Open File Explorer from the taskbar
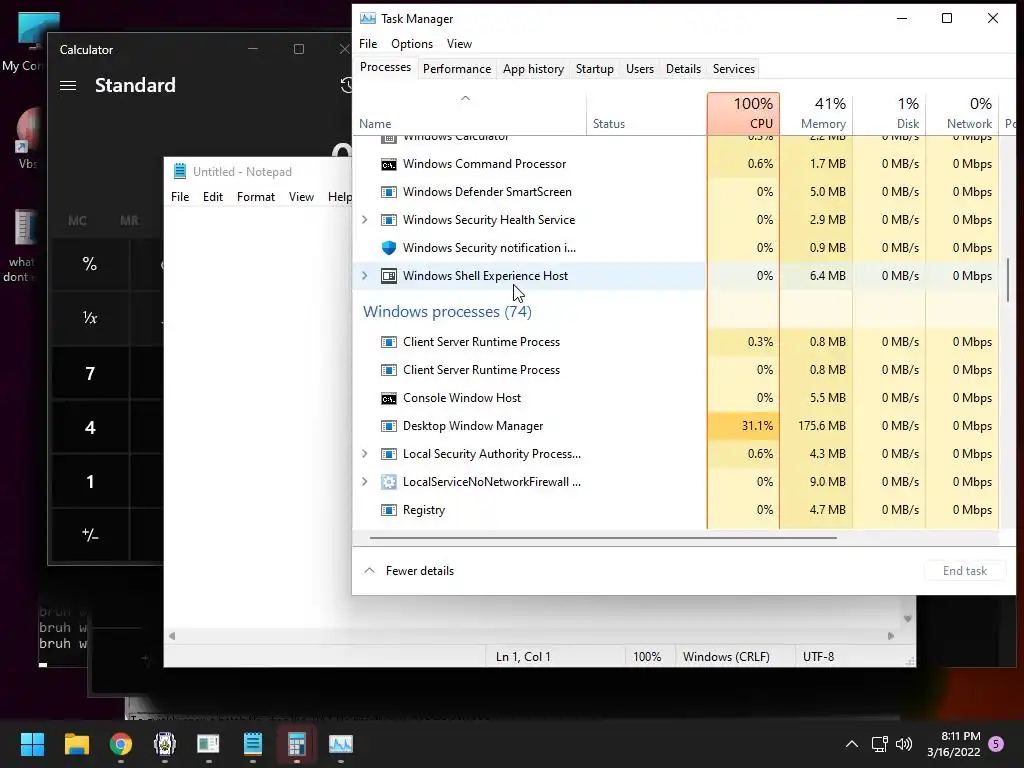1024x768 pixels. 76,744
